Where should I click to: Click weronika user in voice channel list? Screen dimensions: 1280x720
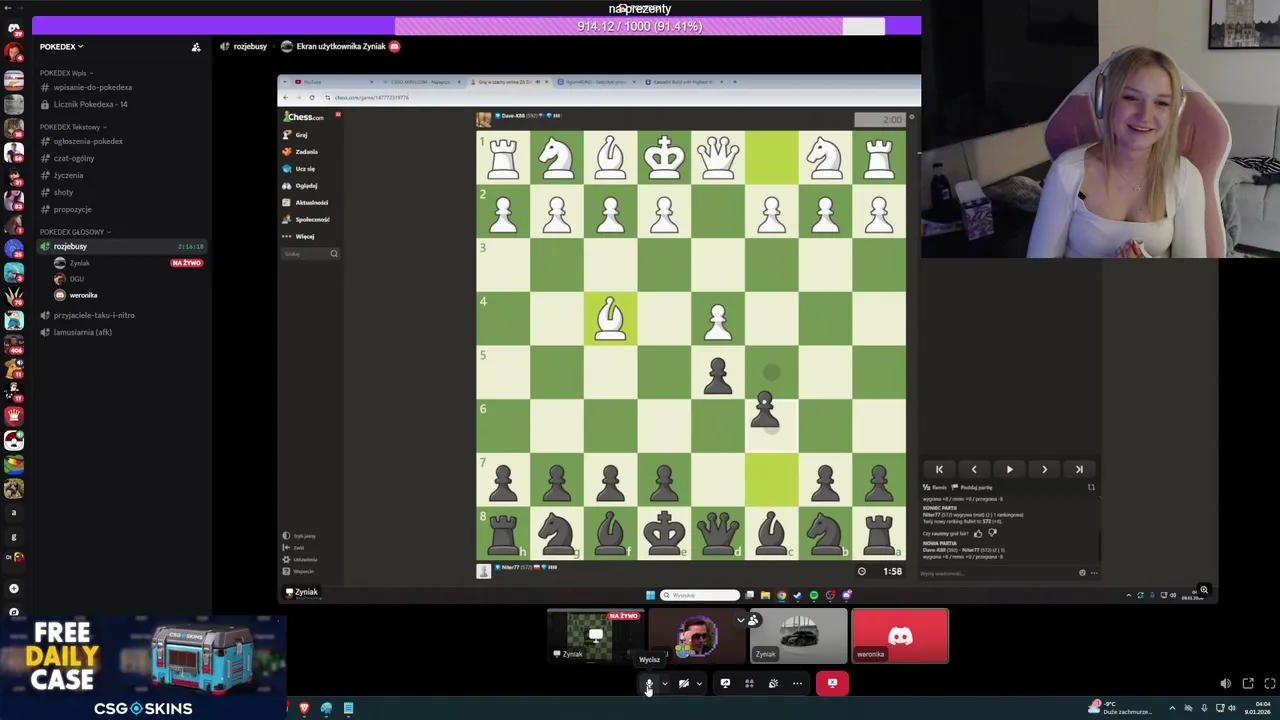pyautogui.click(x=83, y=295)
